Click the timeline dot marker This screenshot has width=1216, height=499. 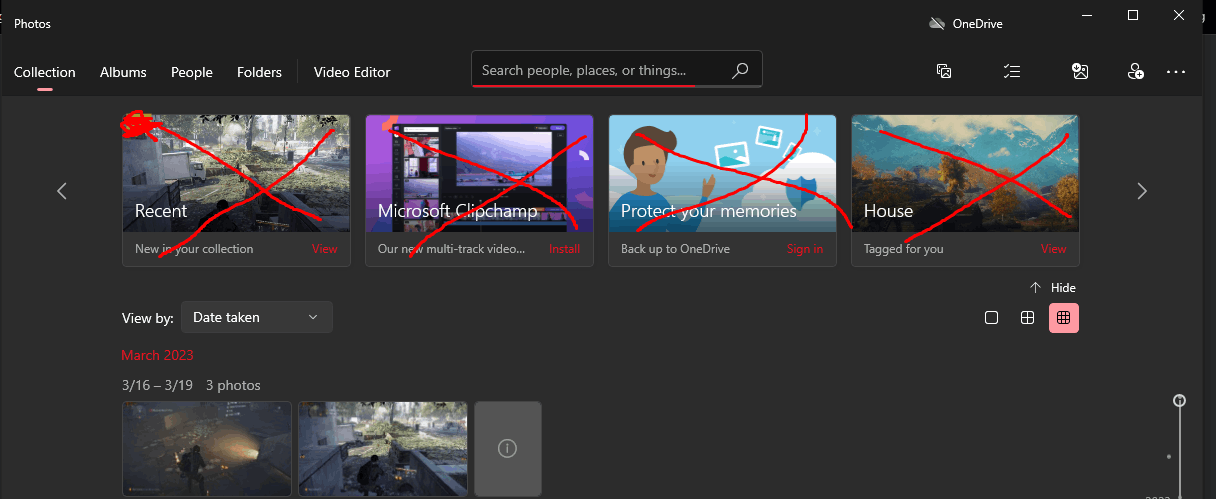pos(1169,457)
